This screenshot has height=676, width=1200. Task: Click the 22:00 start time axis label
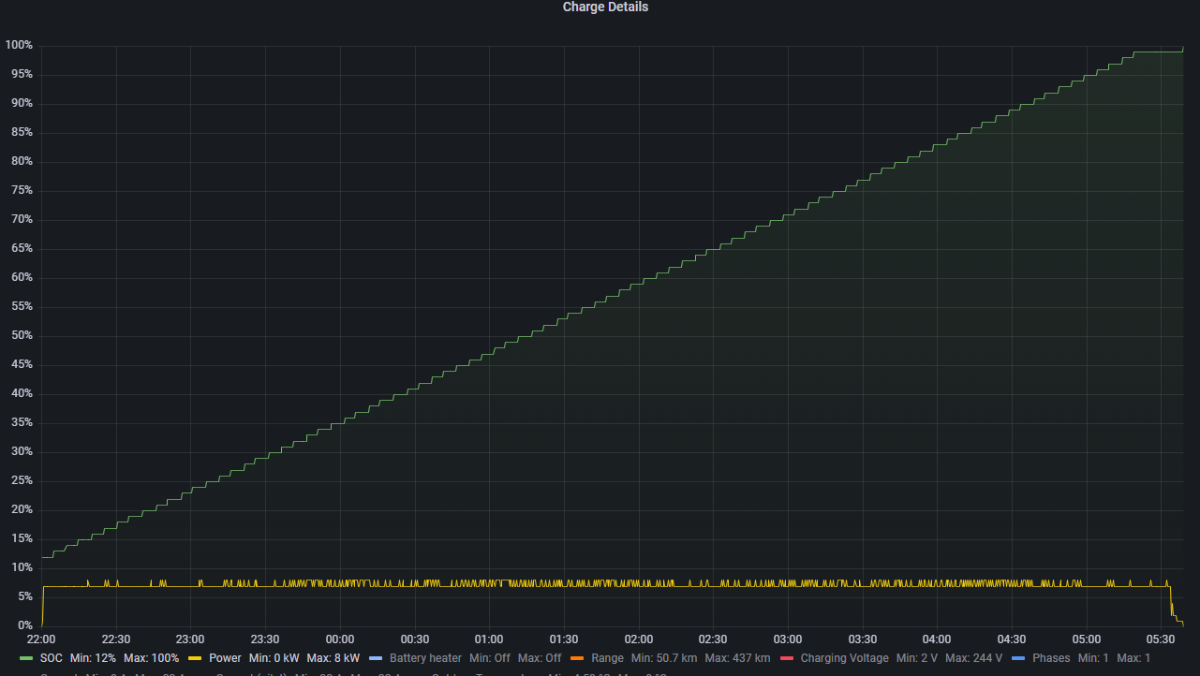[41, 639]
